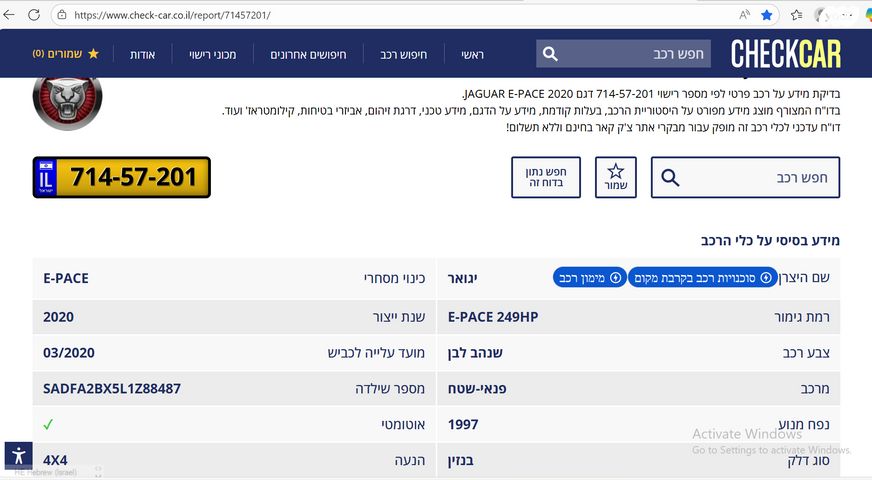The image size is (872, 480).
Task: Select the 2020 production year value
Action: [x=58, y=317]
